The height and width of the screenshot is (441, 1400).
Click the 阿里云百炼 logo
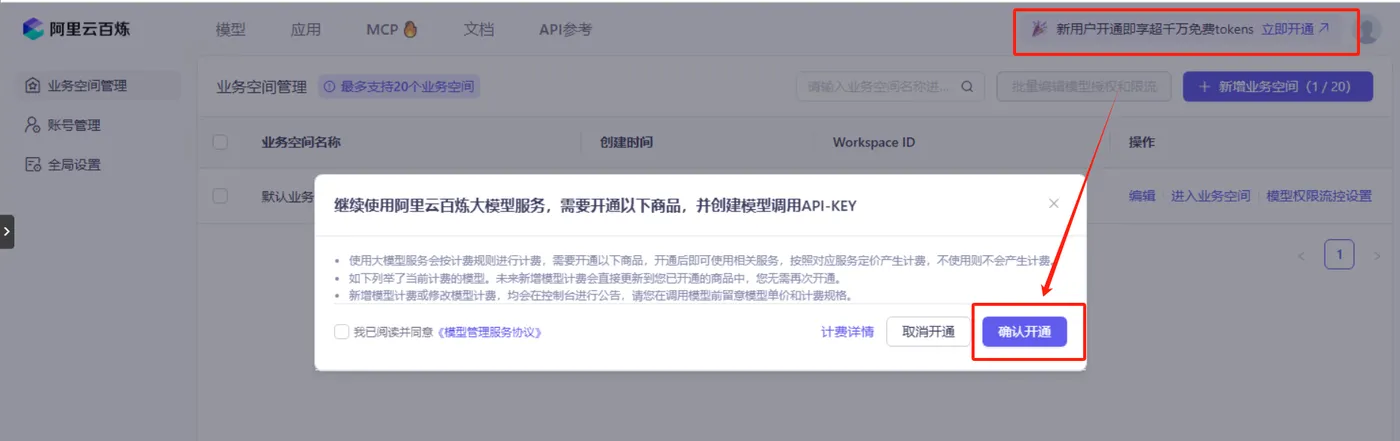point(75,29)
